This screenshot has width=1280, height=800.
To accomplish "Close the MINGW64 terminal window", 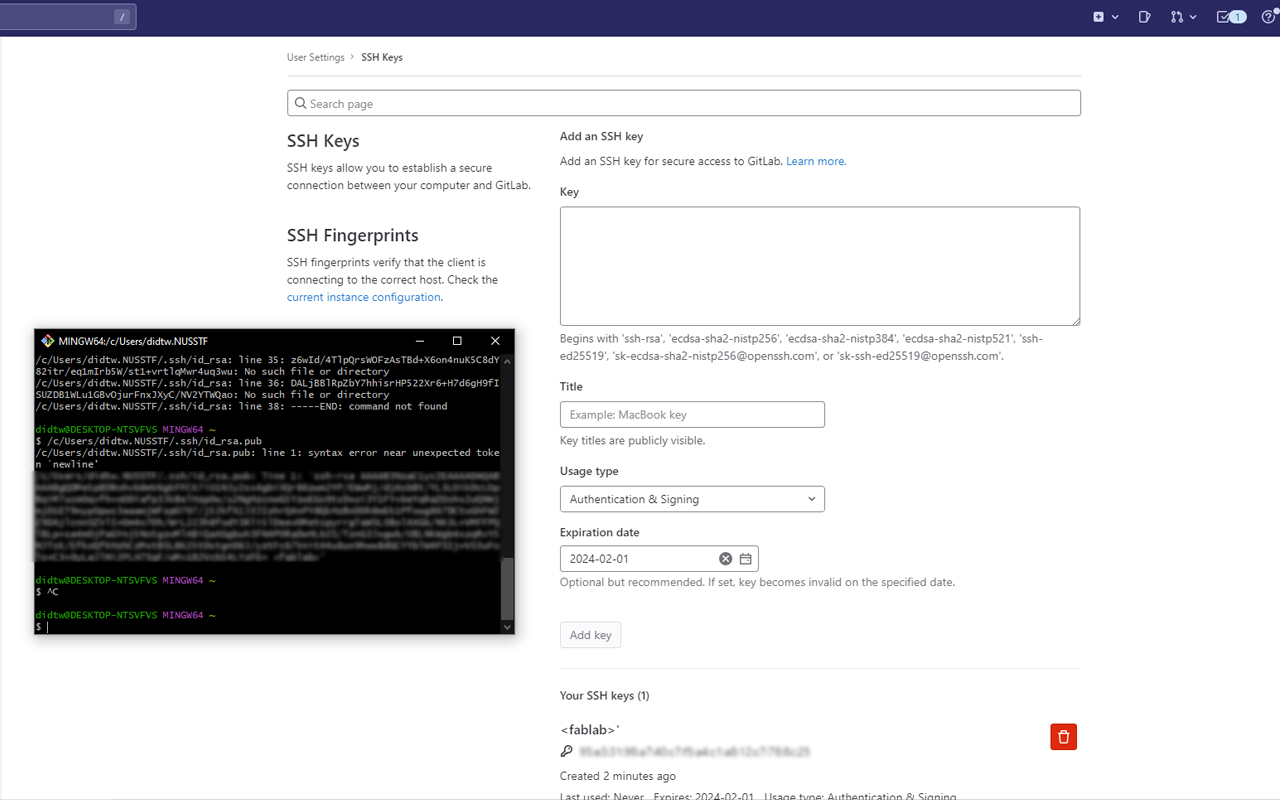I will click(495, 341).
